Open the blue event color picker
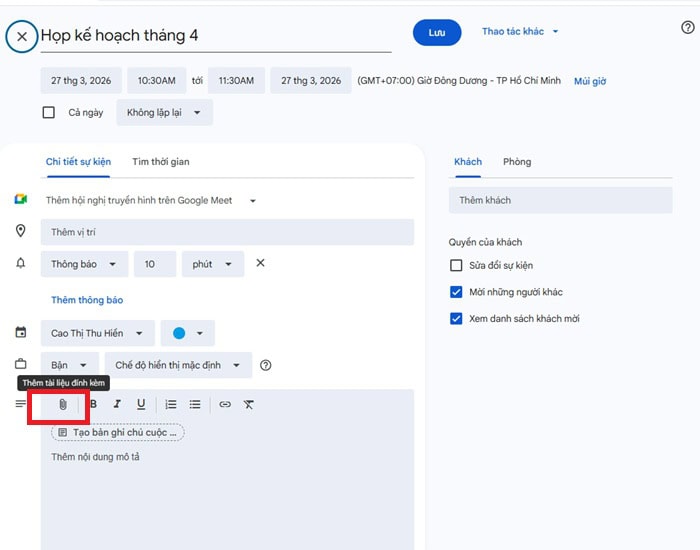This screenshot has height=550, width=700. coord(186,334)
